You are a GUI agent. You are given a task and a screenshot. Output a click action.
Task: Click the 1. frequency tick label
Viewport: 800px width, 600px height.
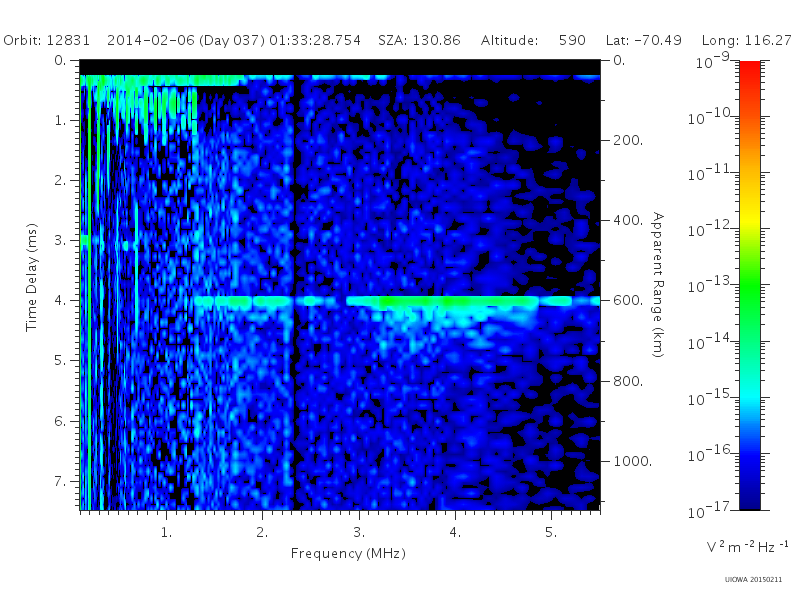point(167,533)
